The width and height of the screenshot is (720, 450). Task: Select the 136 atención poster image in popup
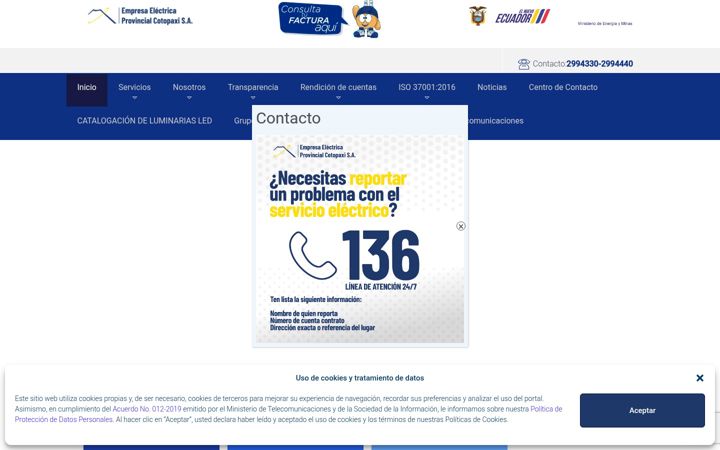click(x=360, y=239)
